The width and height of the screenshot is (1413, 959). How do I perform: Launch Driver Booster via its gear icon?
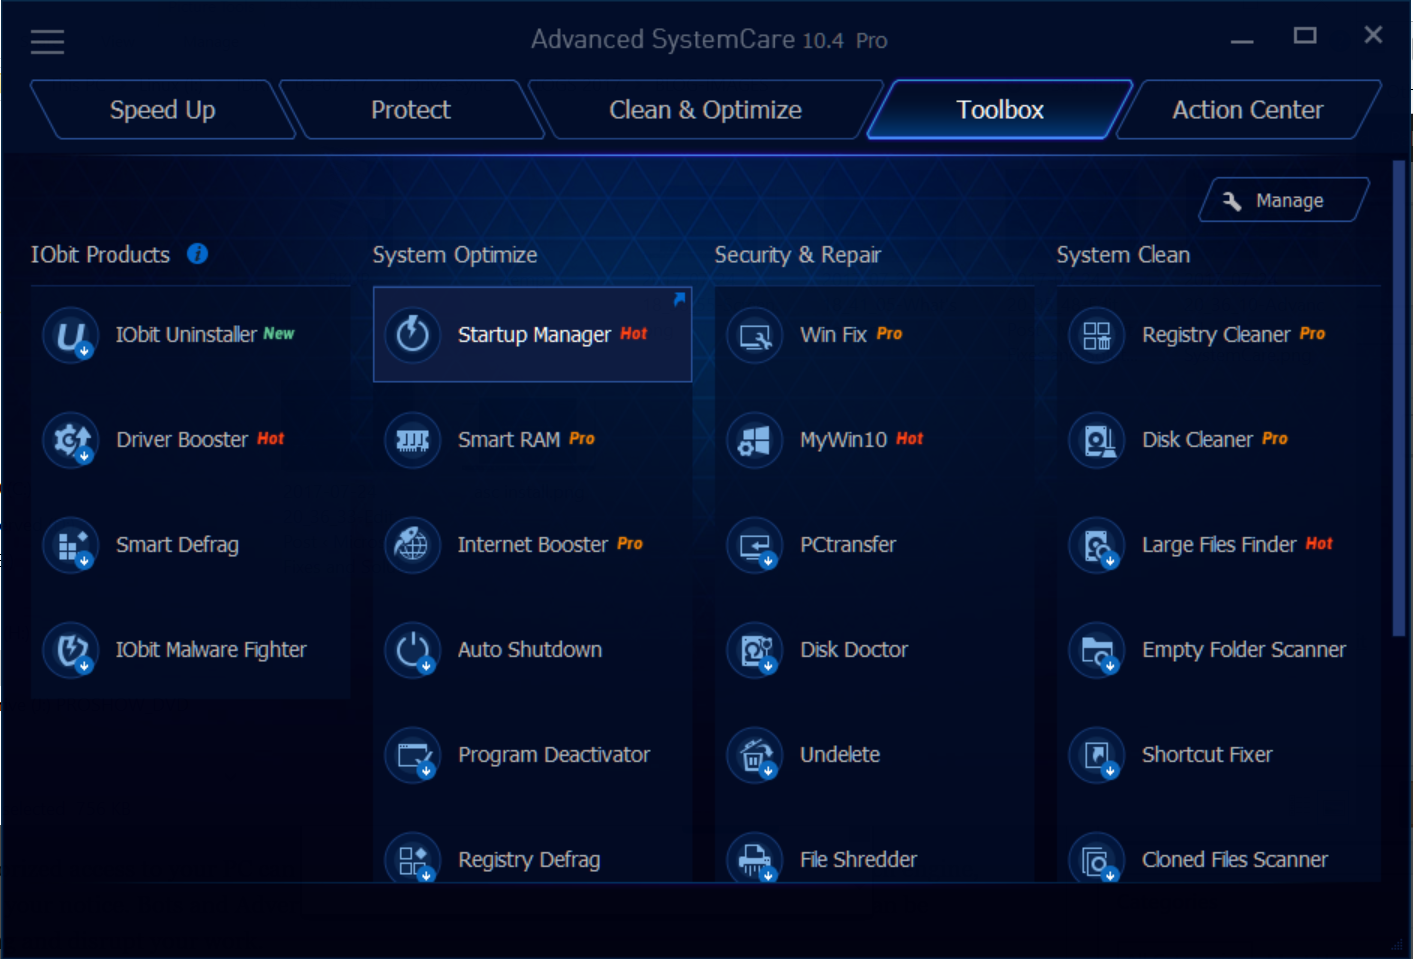point(70,440)
